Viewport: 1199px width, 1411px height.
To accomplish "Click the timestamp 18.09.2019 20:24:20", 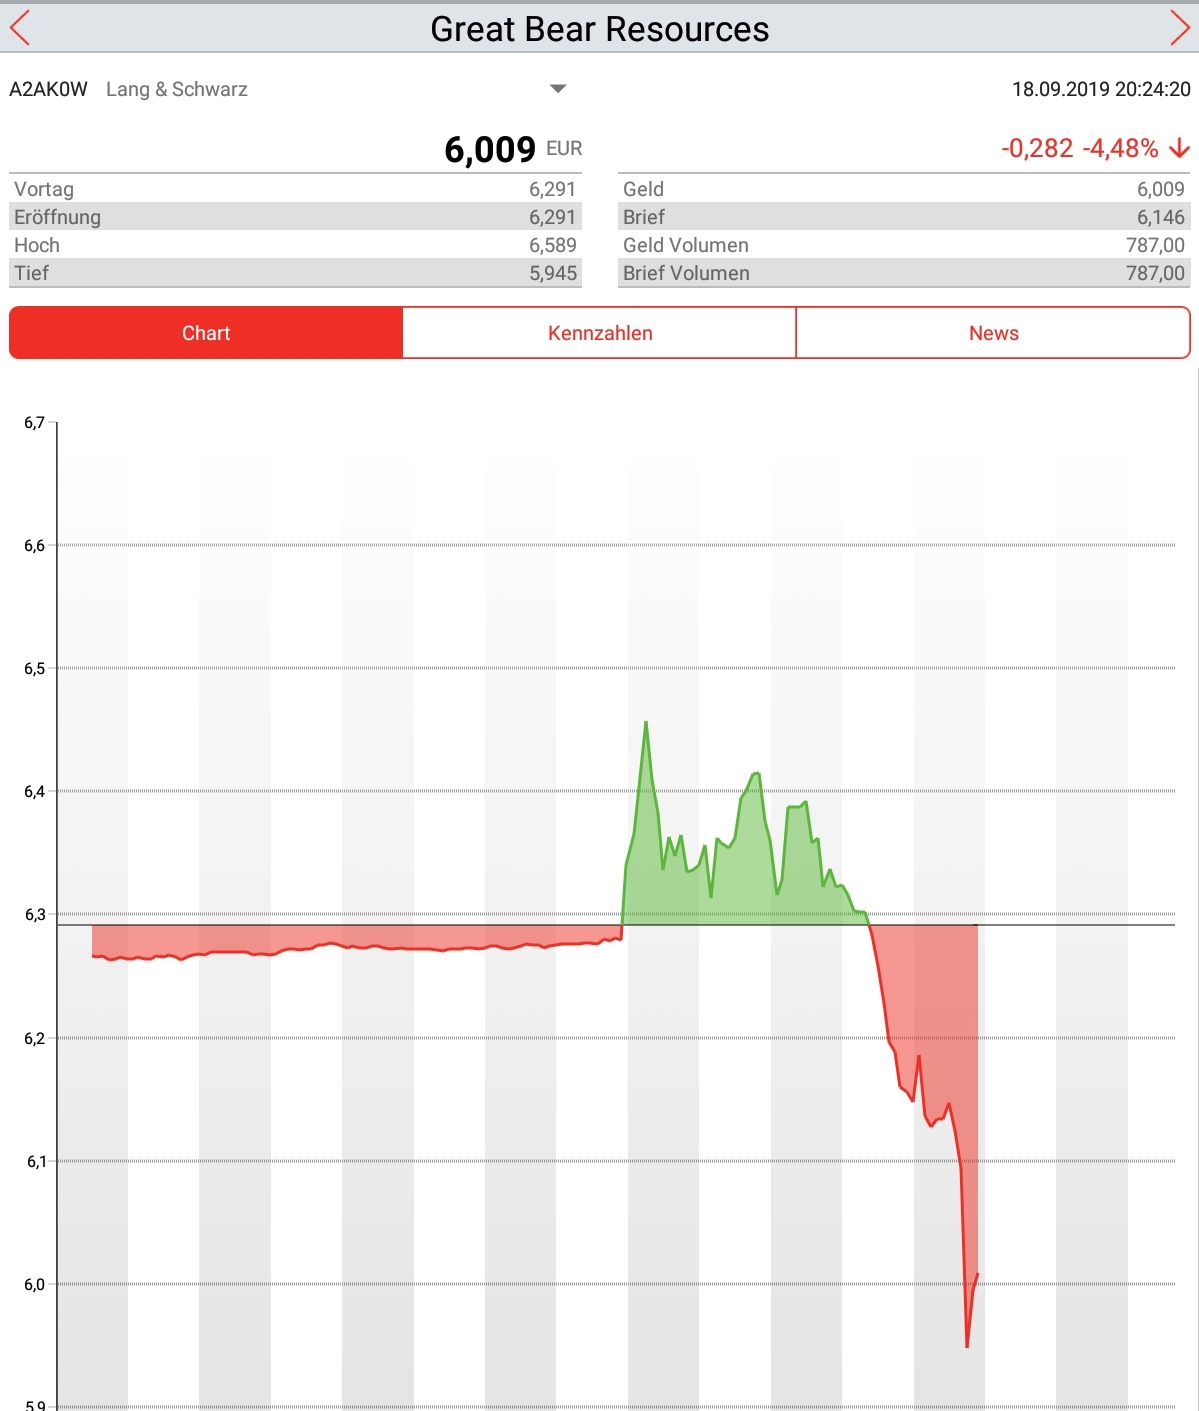I will point(1101,89).
